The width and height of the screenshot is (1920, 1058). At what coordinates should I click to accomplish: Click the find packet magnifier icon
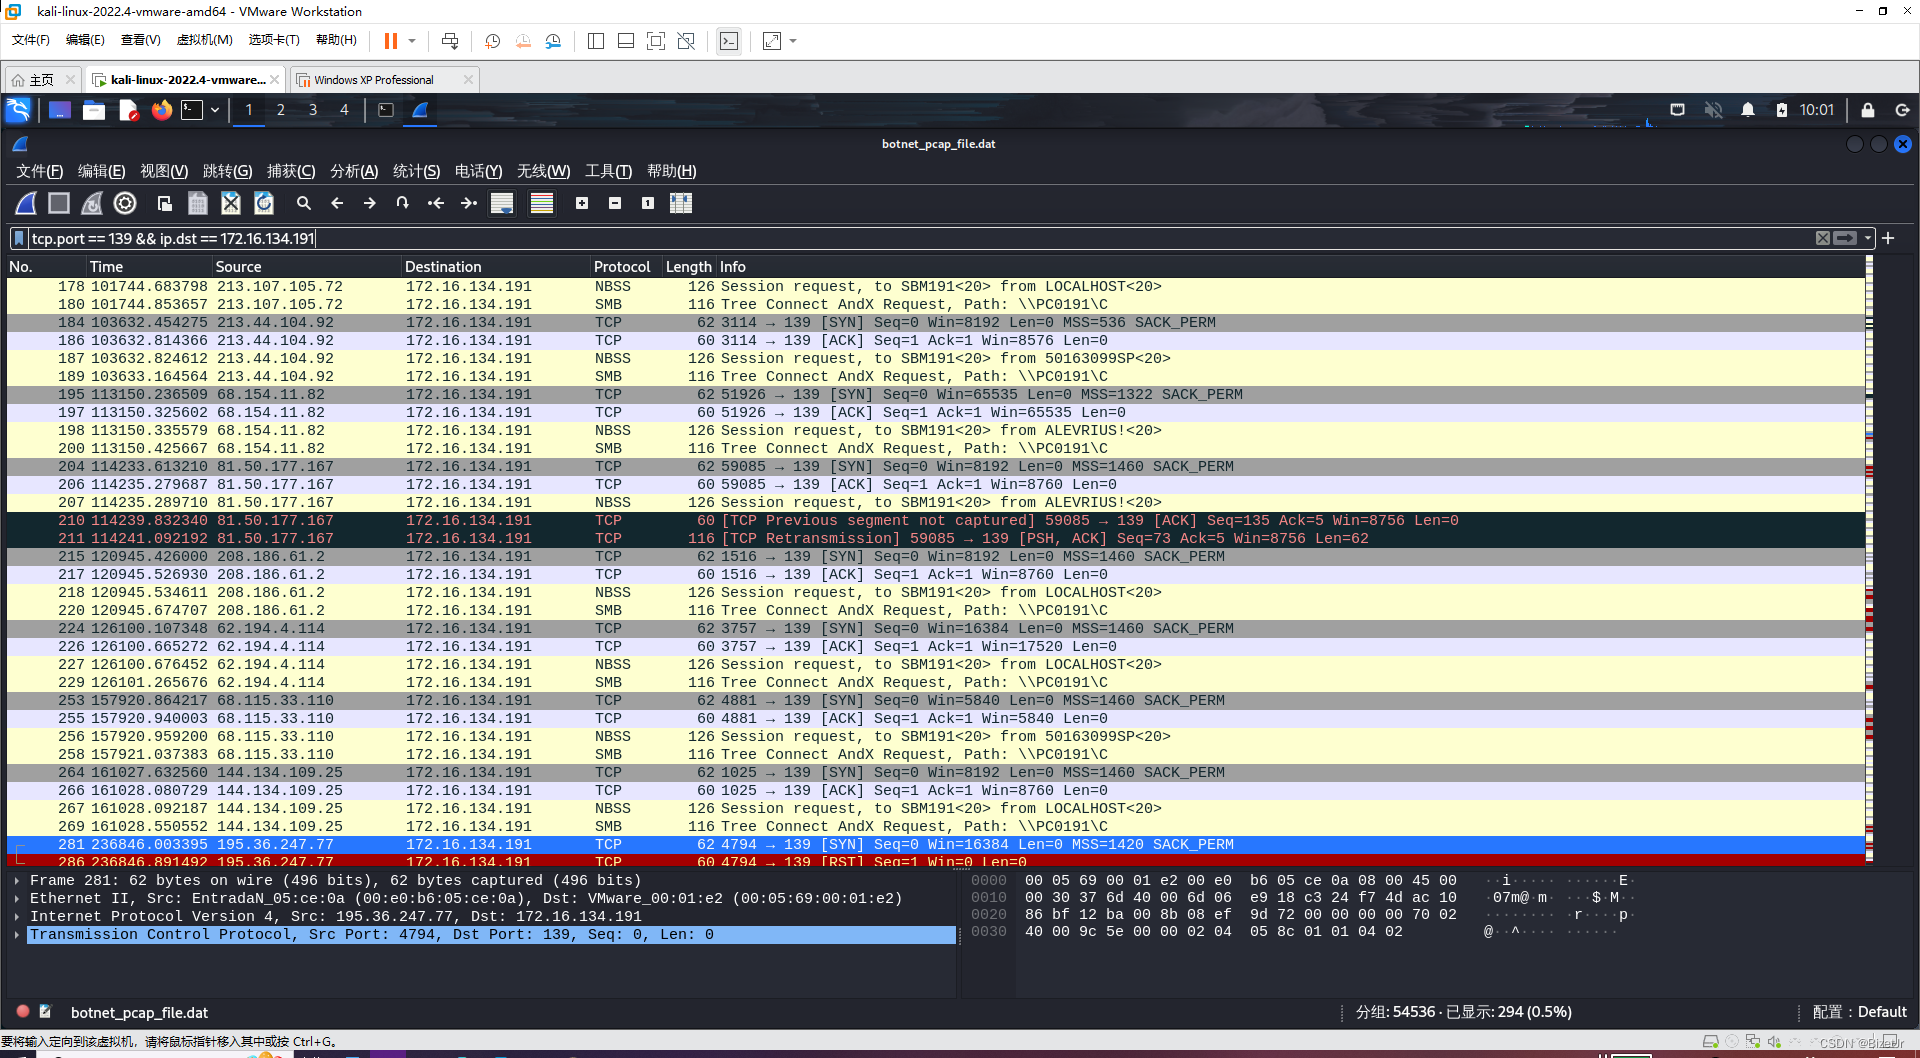pos(304,203)
